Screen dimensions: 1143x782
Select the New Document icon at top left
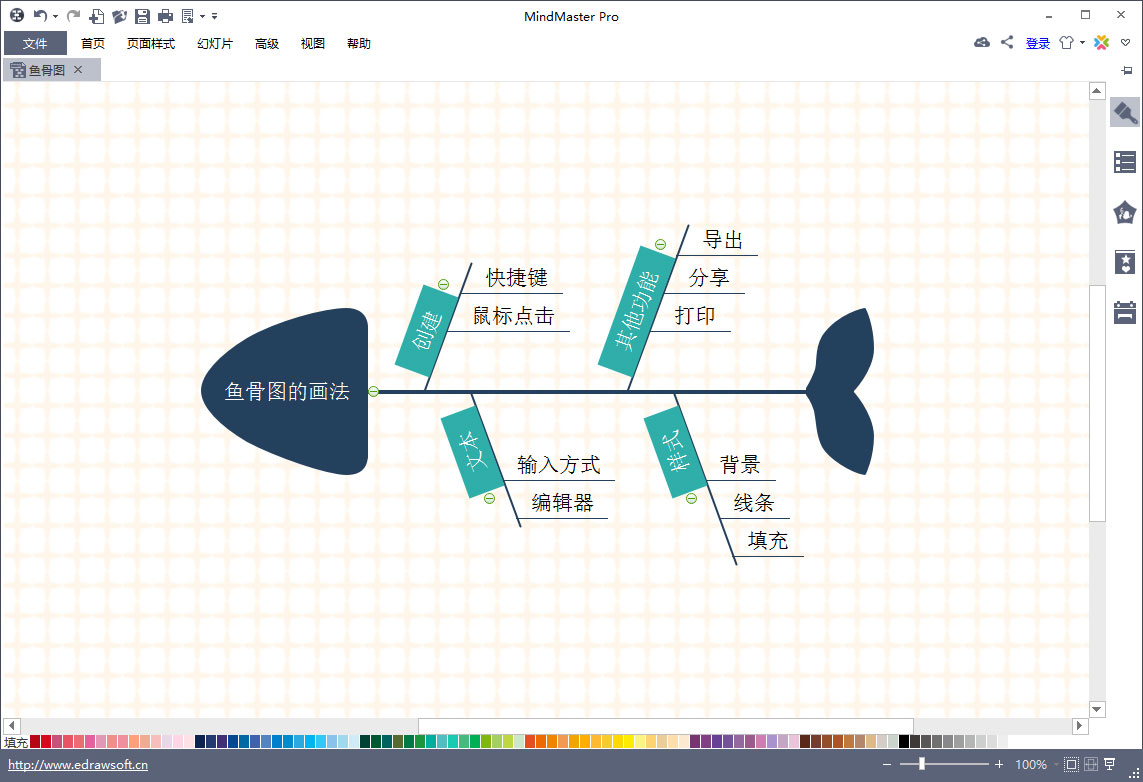(96, 15)
